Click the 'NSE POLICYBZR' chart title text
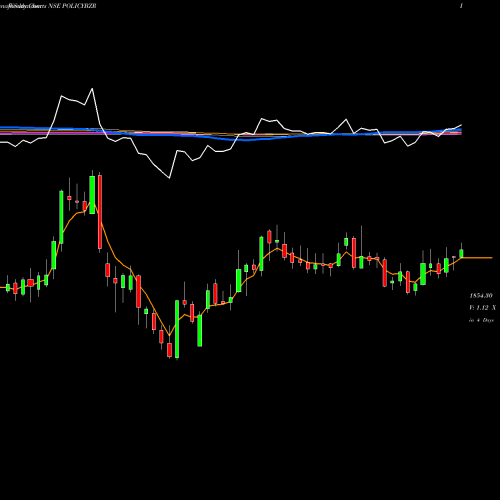500x500 pixels. 72,6
